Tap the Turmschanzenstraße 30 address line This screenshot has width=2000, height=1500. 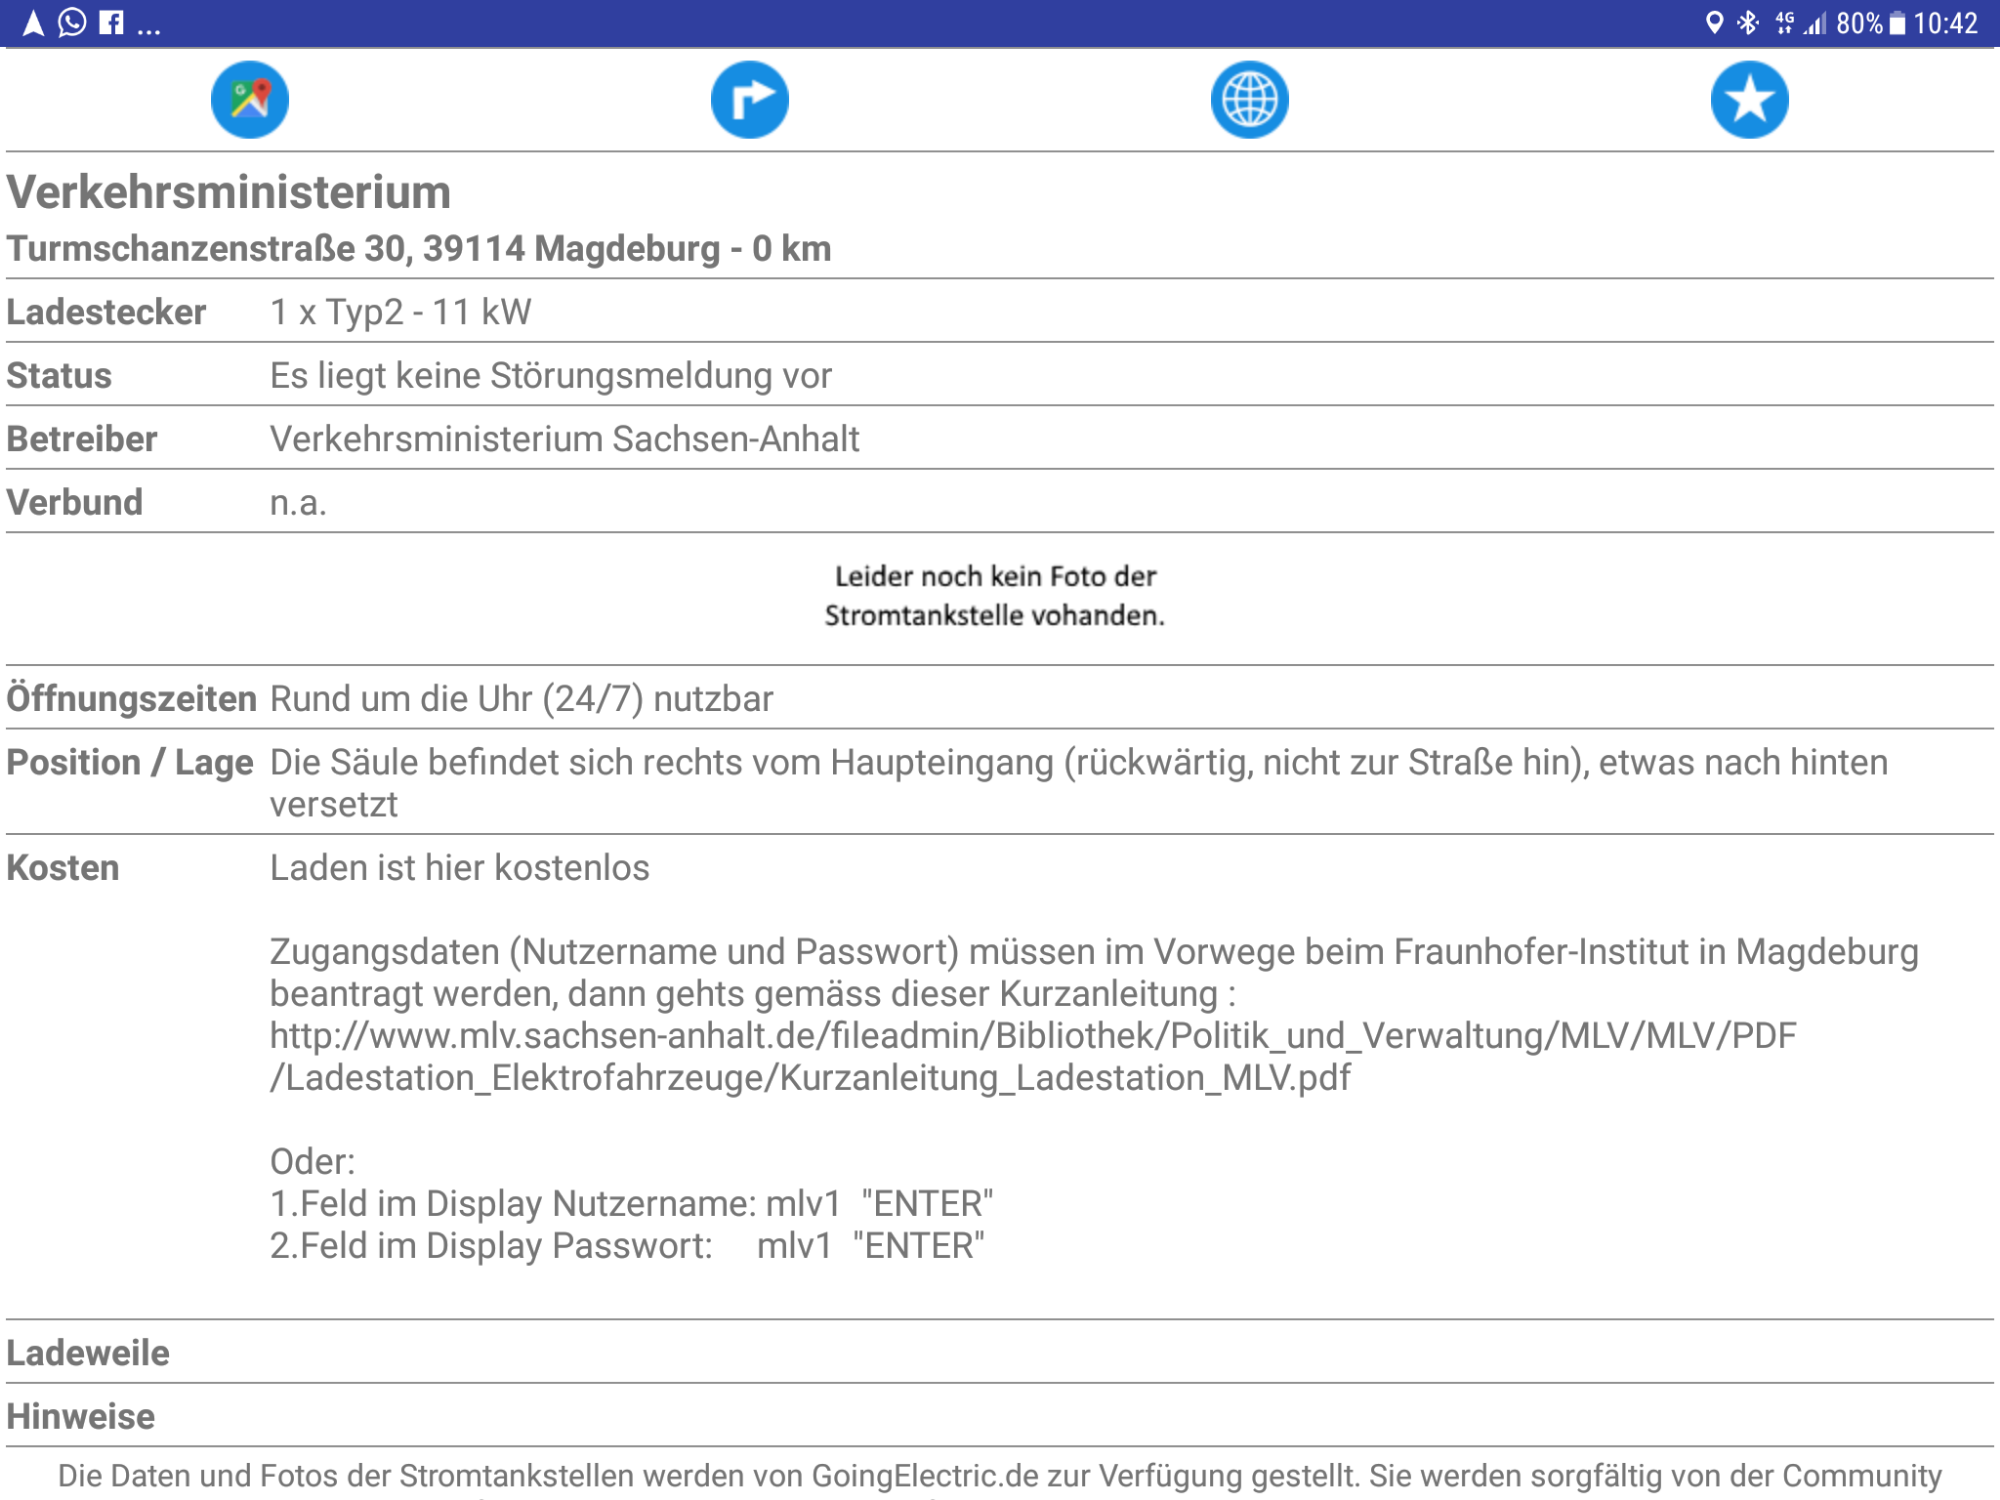point(419,248)
